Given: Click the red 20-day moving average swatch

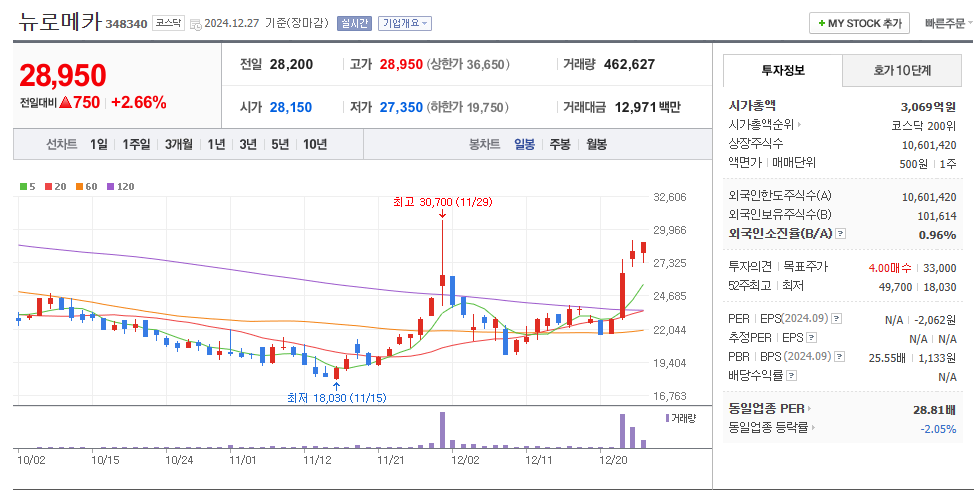Looking at the screenshot, I should click(x=48, y=187).
